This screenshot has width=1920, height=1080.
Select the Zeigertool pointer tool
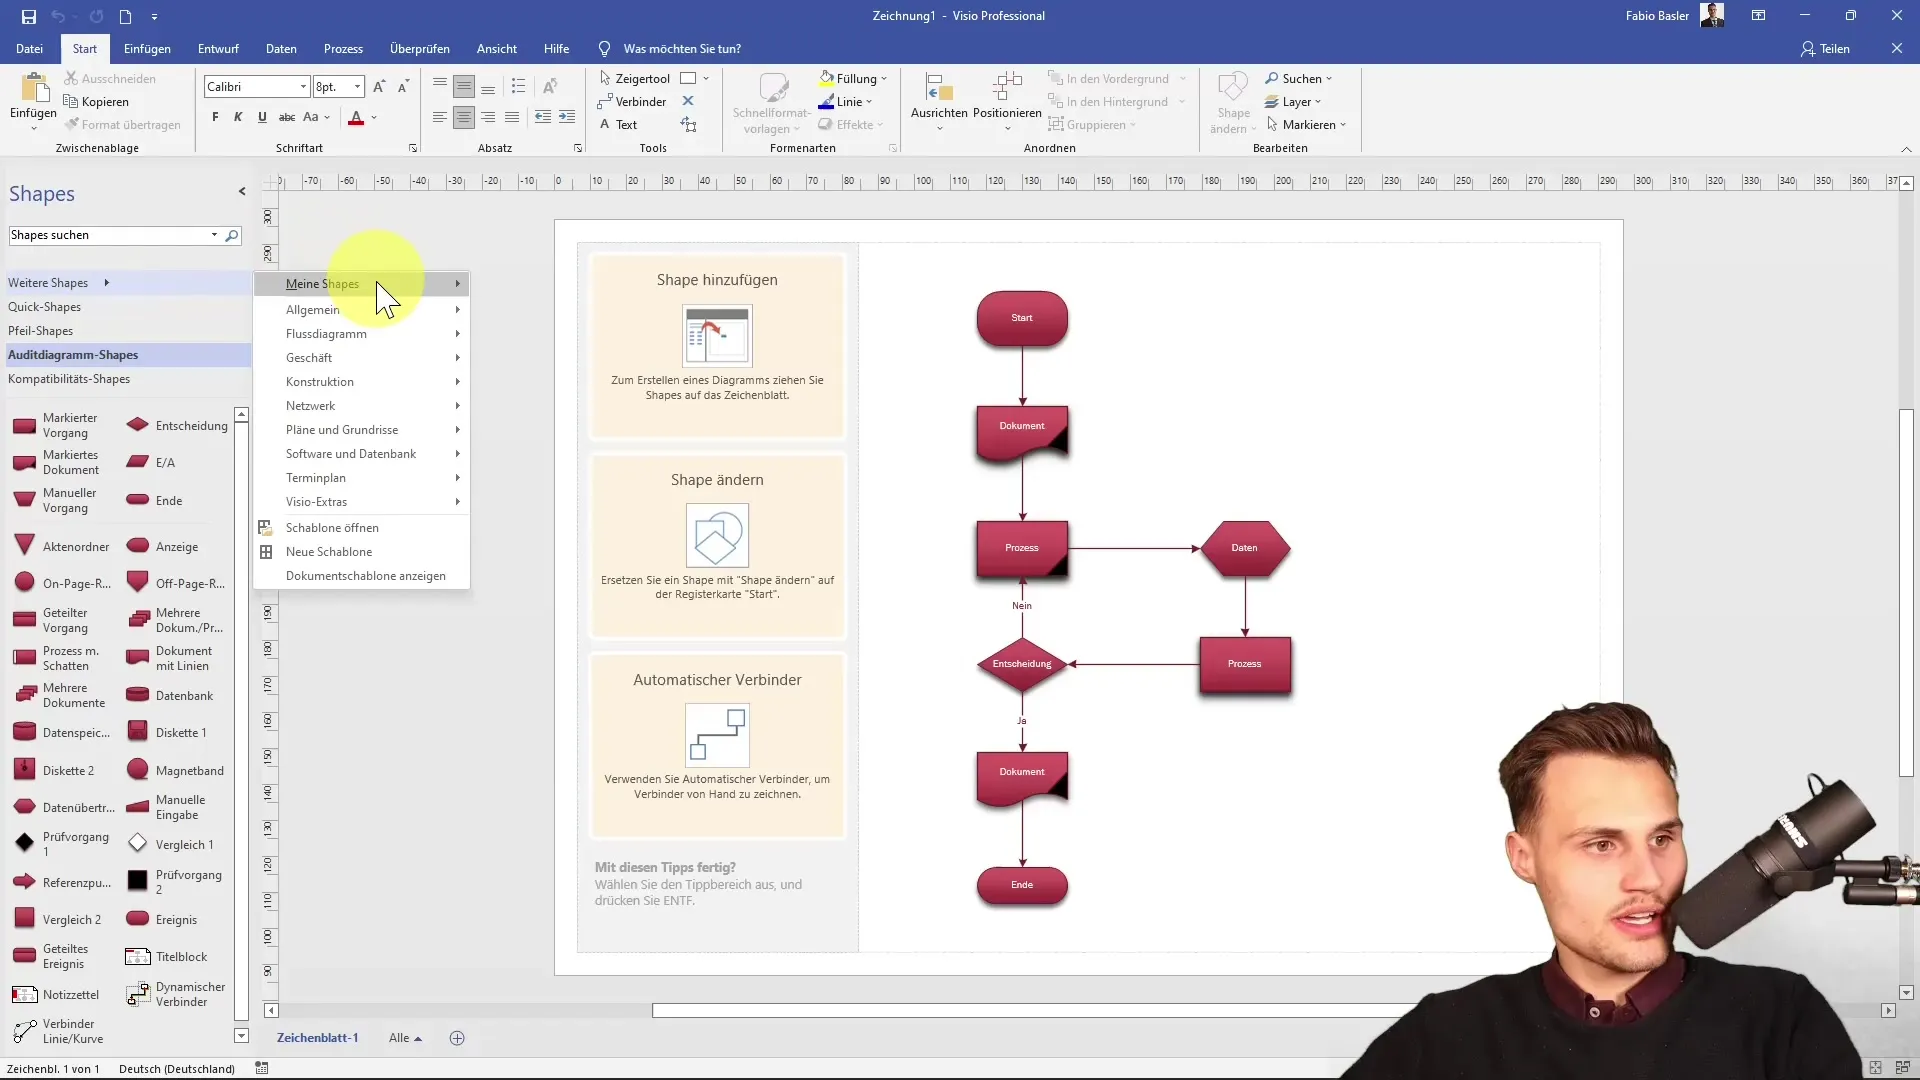(x=634, y=78)
